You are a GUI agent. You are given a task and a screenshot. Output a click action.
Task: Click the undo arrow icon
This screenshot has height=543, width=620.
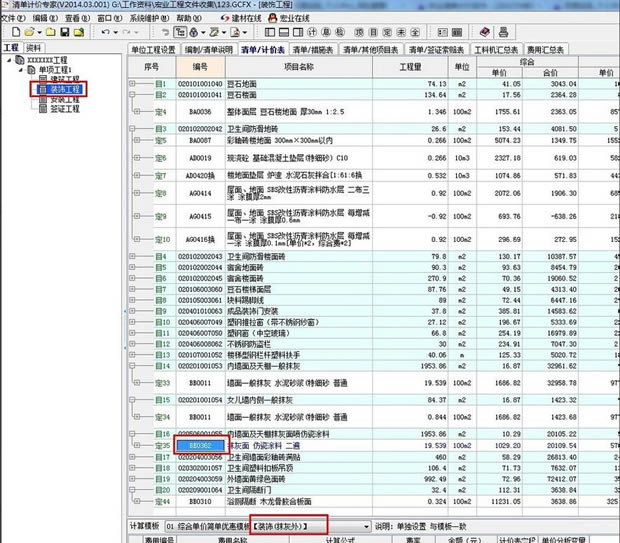click(105, 32)
